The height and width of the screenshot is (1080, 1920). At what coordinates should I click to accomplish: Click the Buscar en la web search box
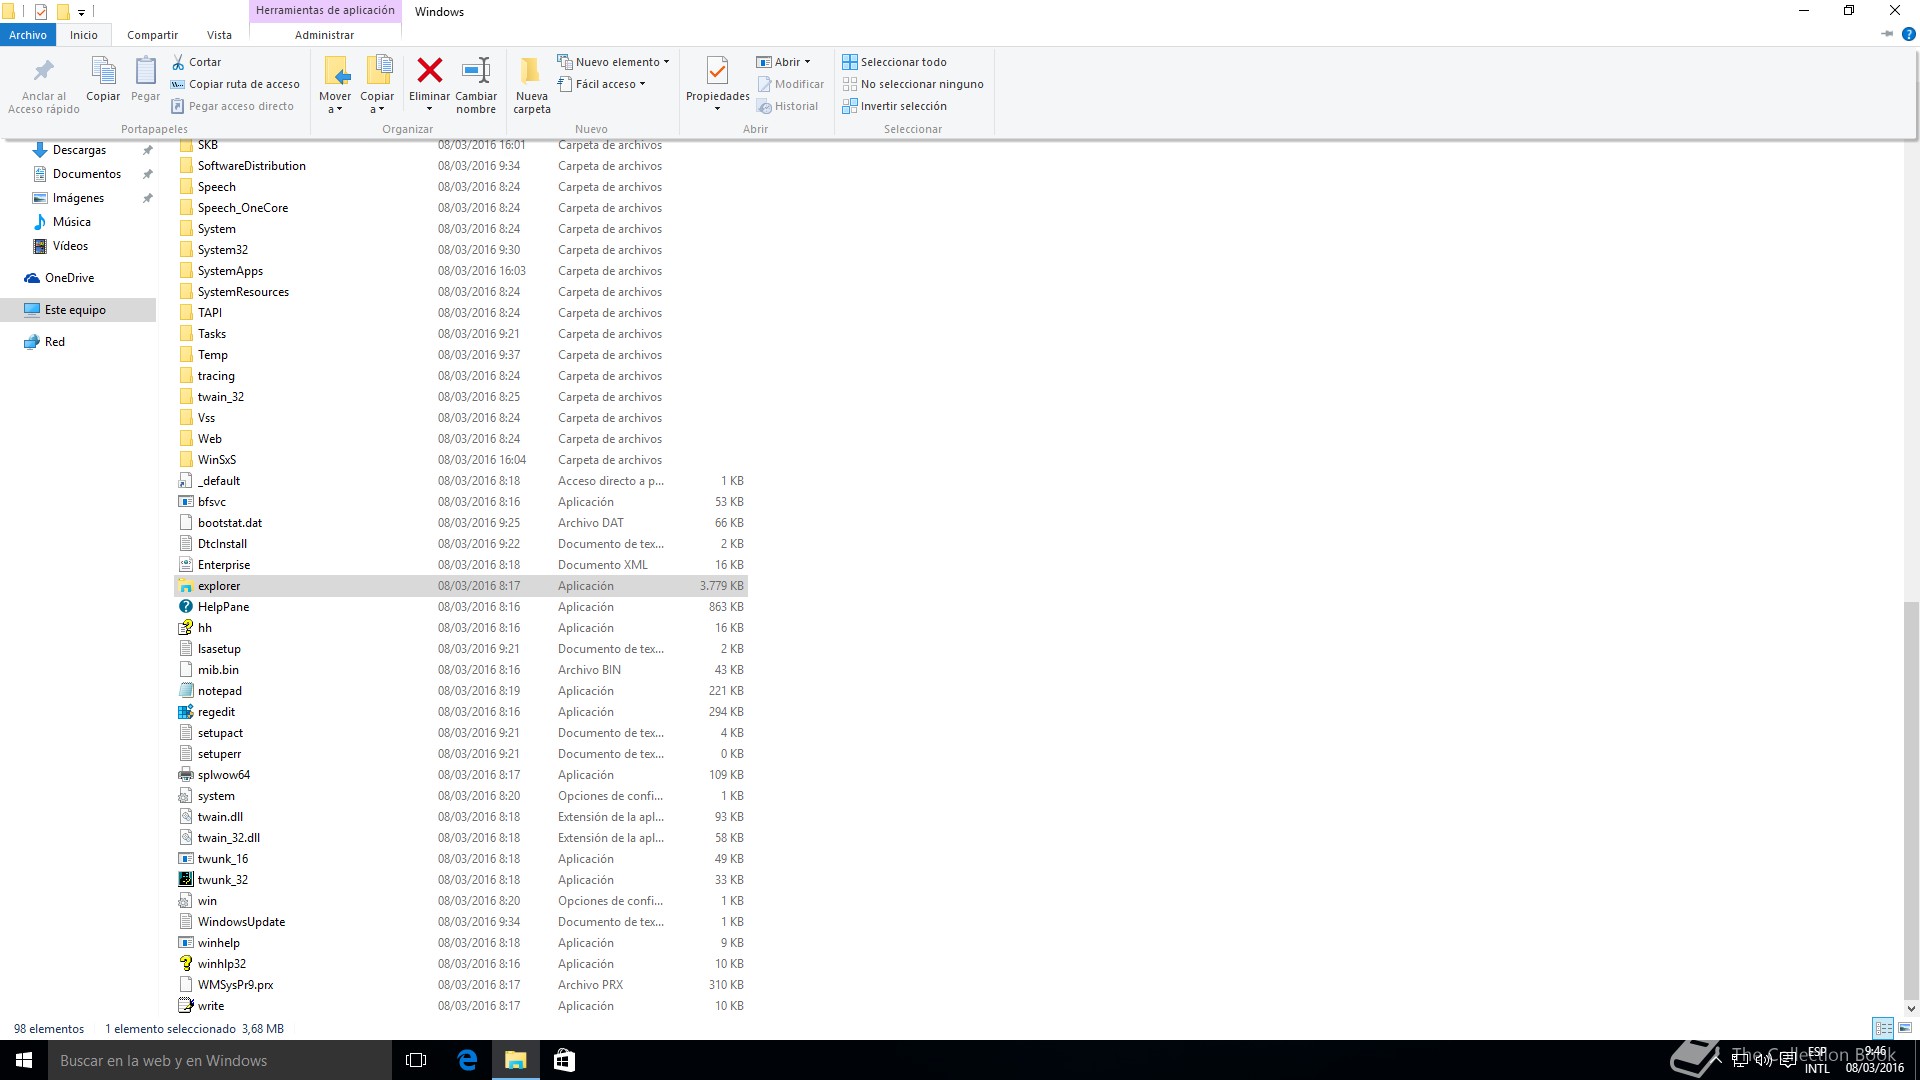coord(220,1060)
